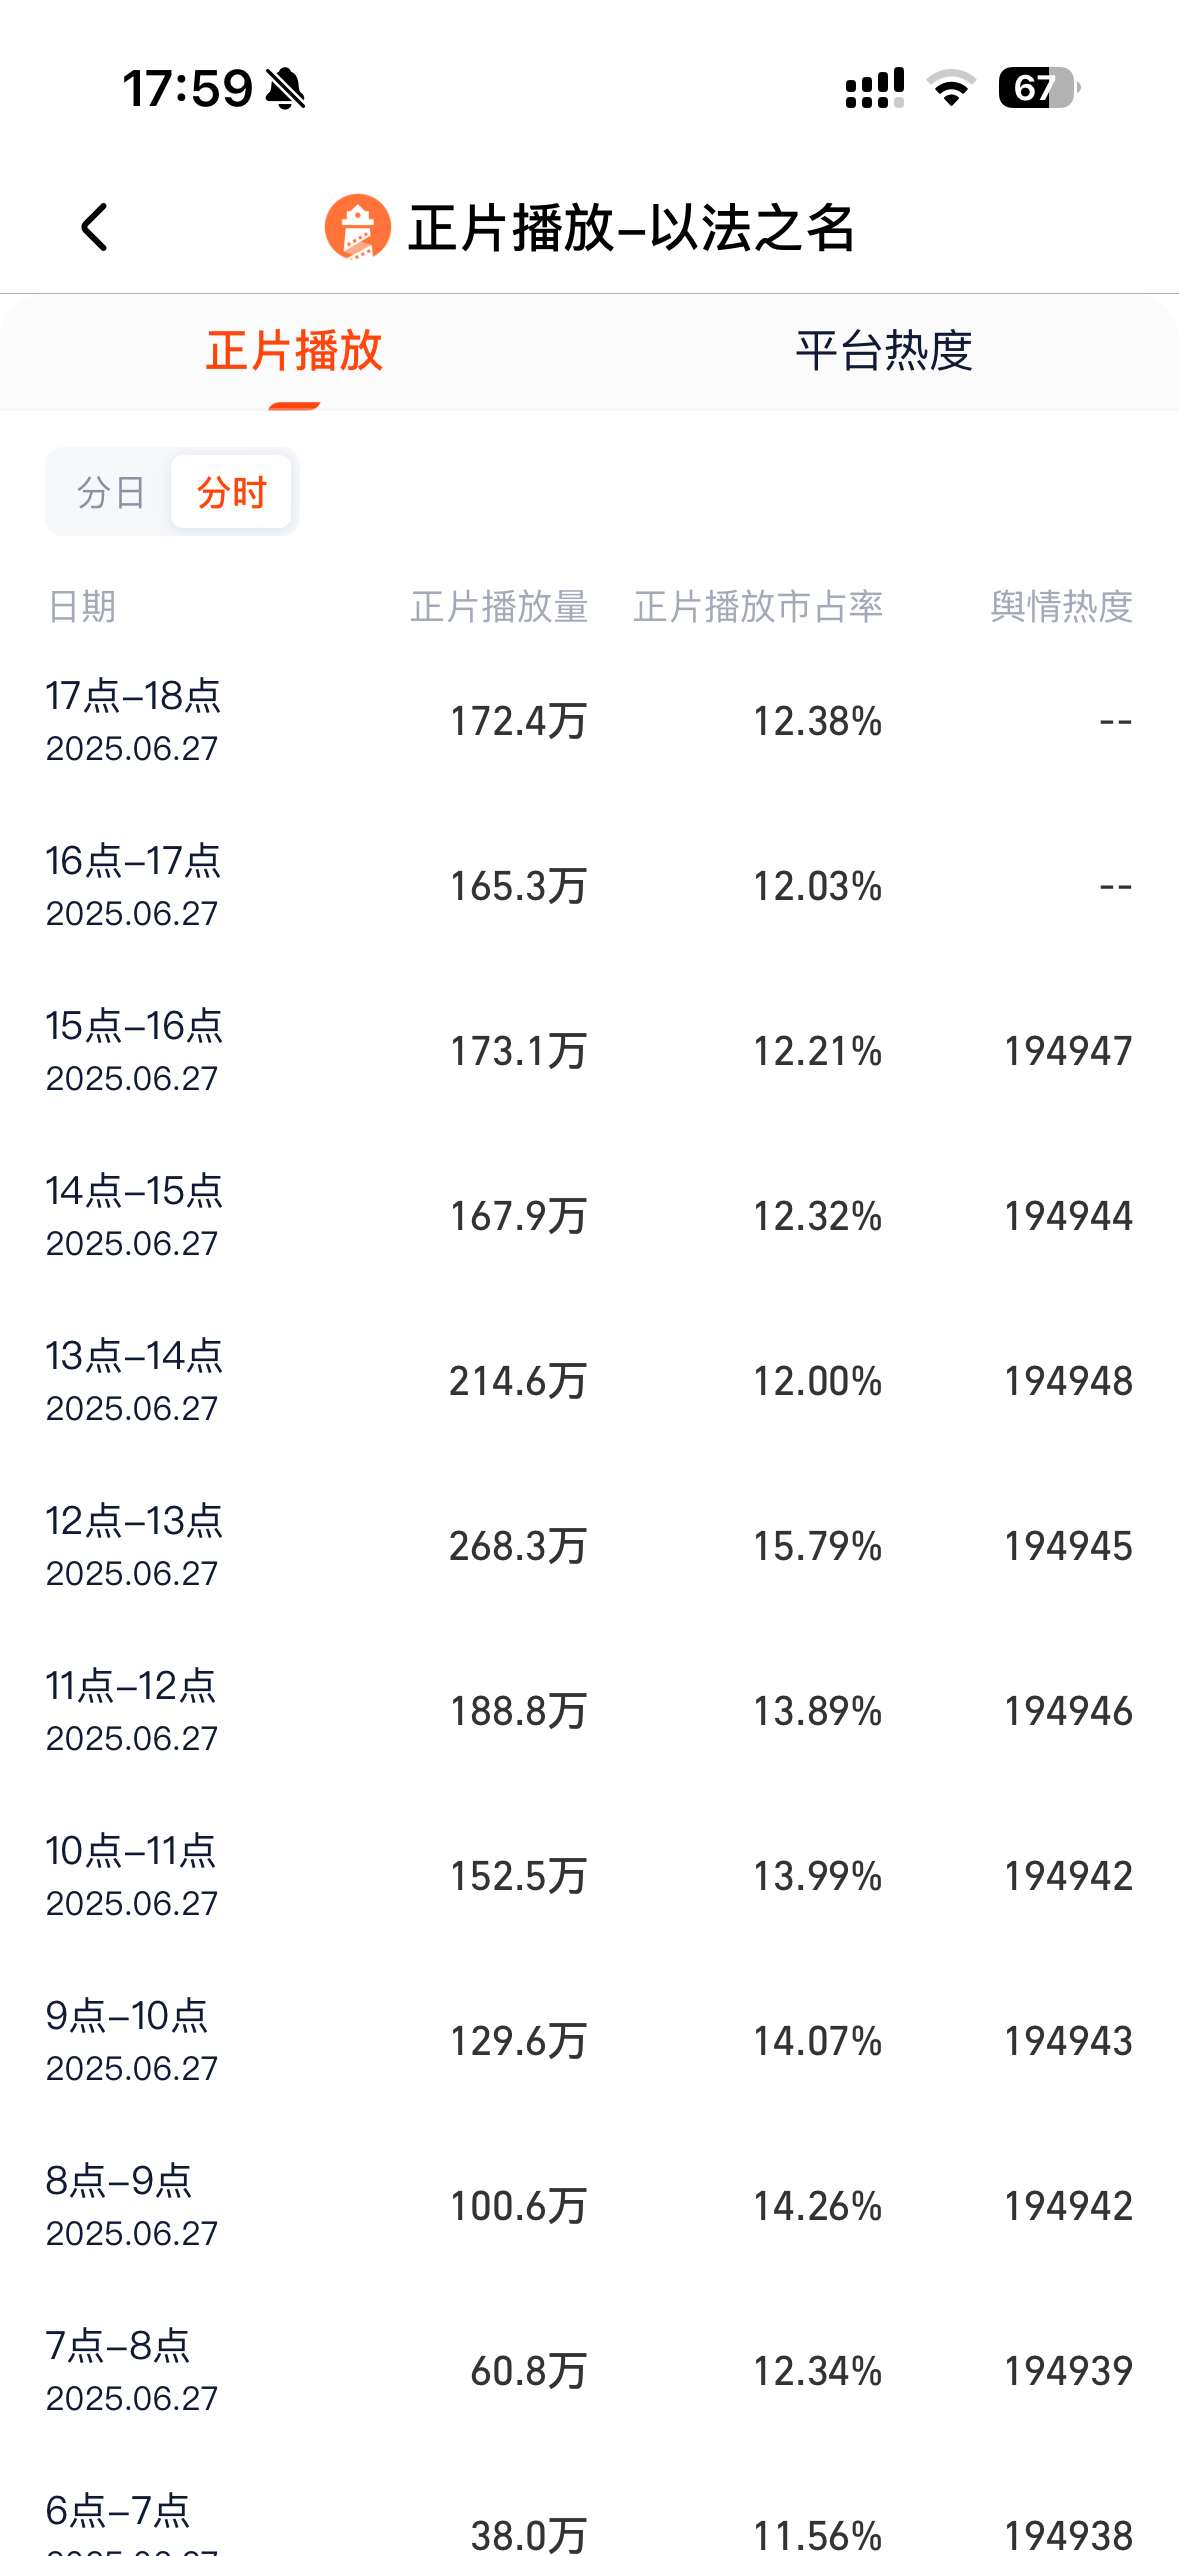Tap the back arrow icon
Image resolution: width=1179 pixels, height=2556 pixels.
pyautogui.click(x=94, y=228)
